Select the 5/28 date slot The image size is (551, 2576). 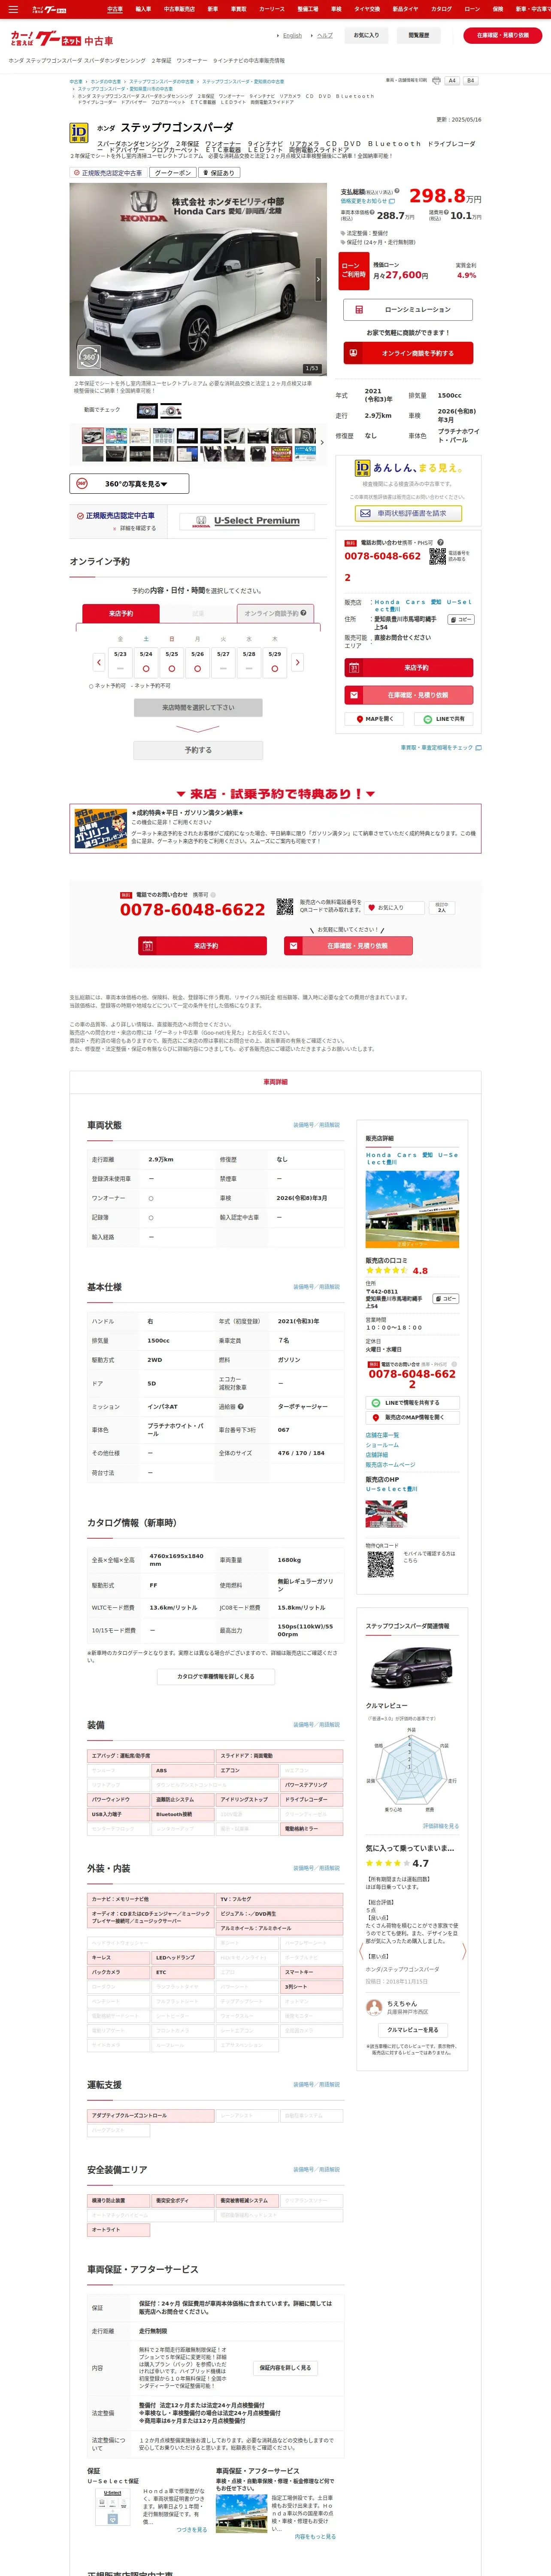point(249,662)
